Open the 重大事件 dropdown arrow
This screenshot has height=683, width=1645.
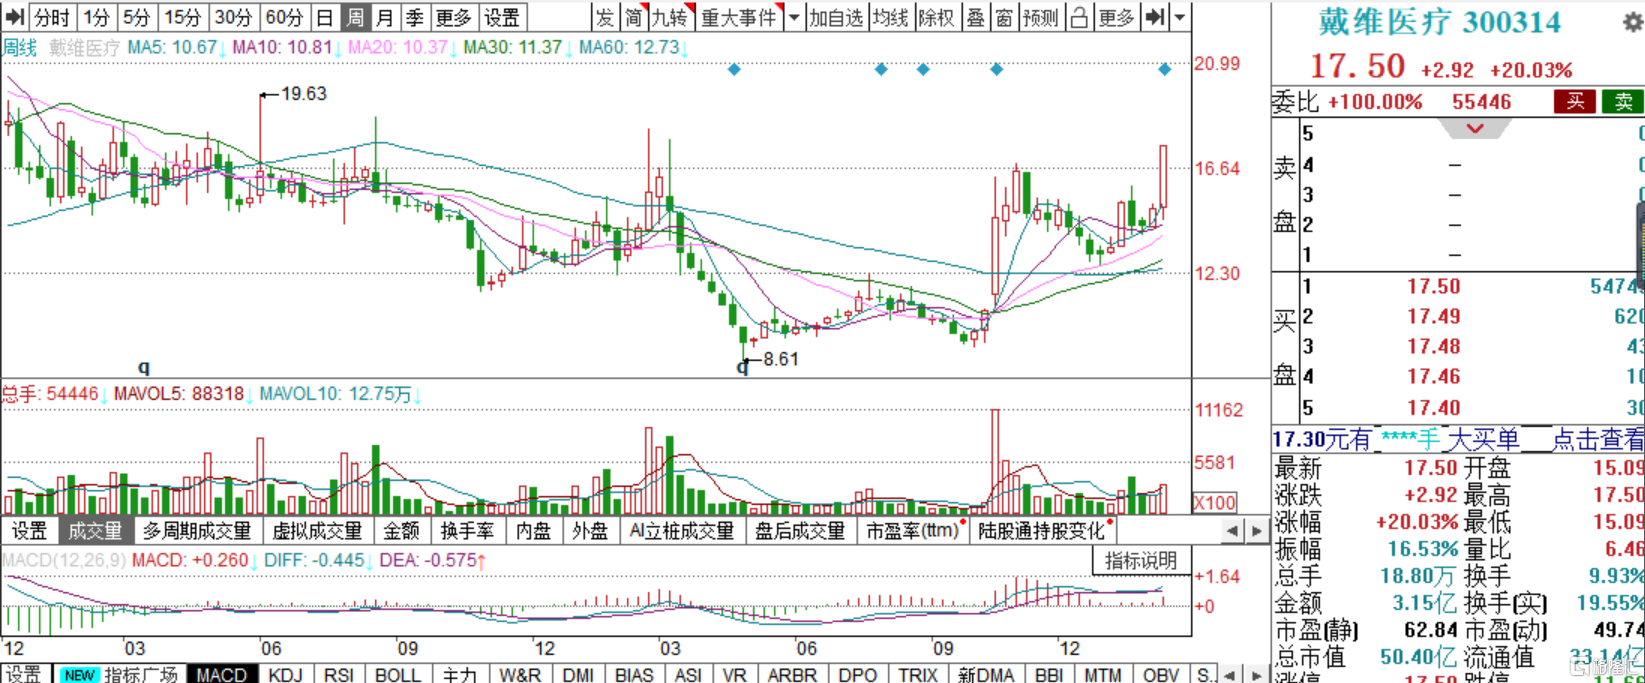(794, 17)
